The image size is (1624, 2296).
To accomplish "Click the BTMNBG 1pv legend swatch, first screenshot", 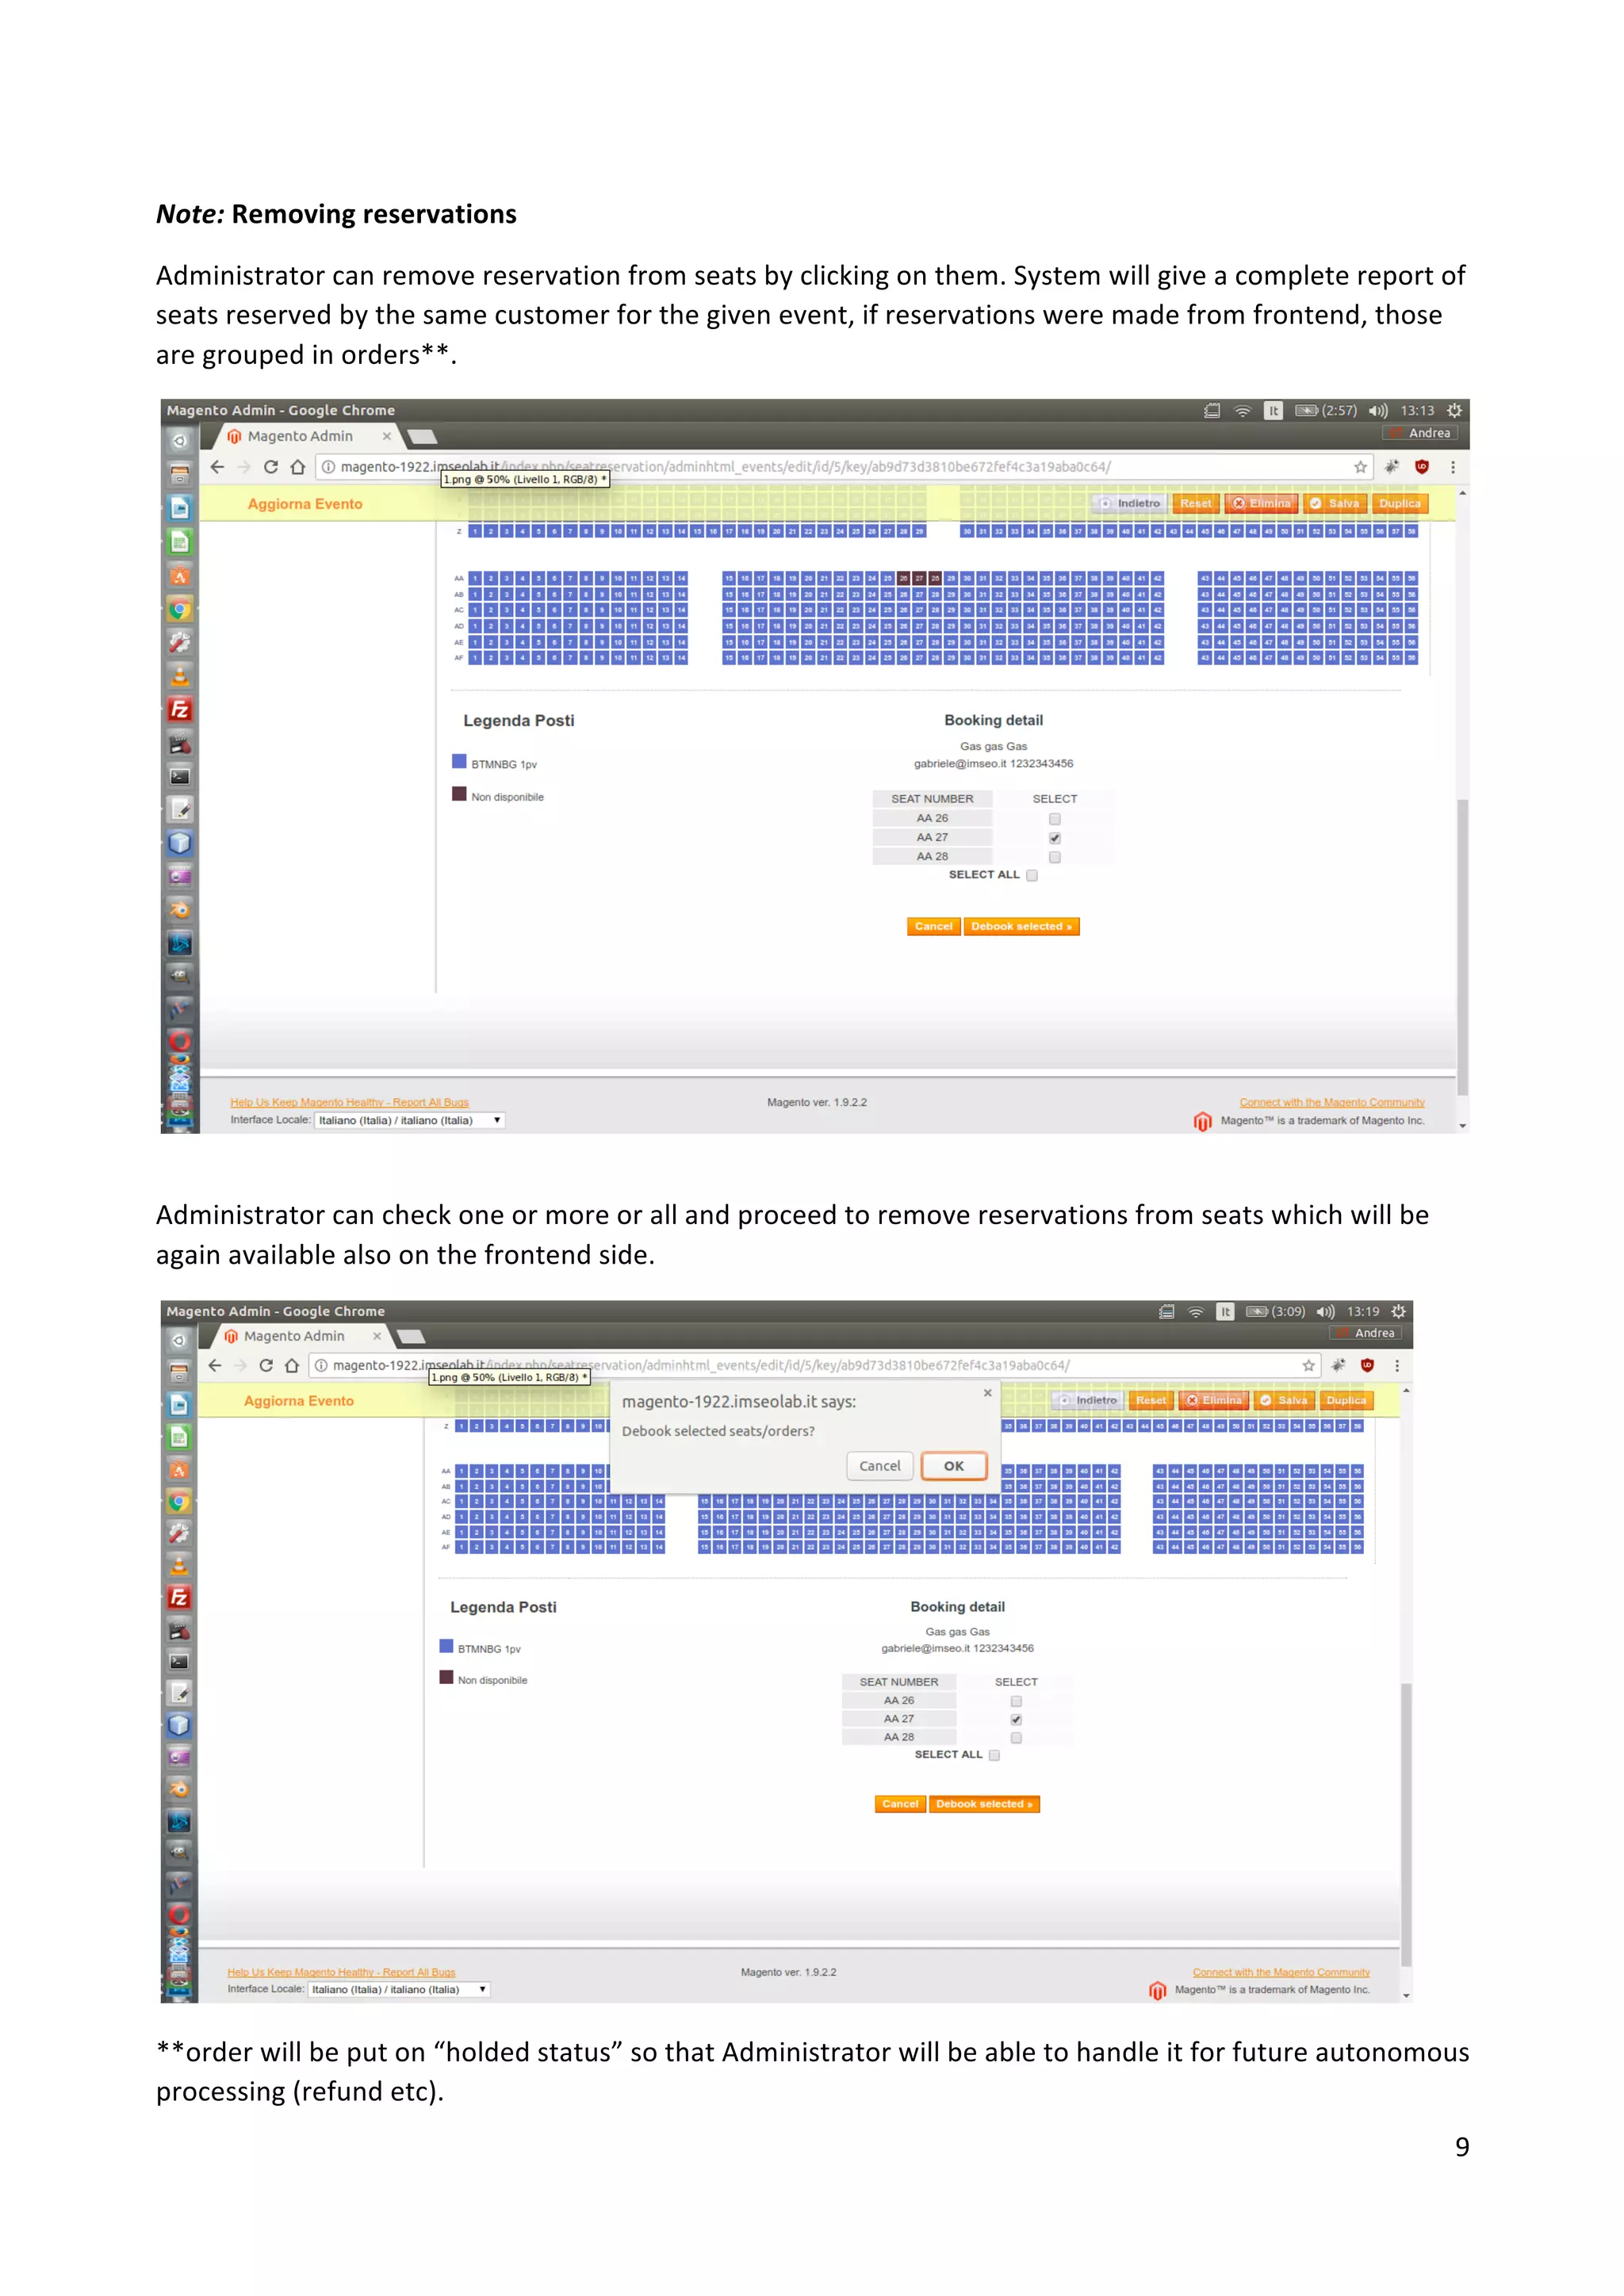I will (x=459, y=762).
